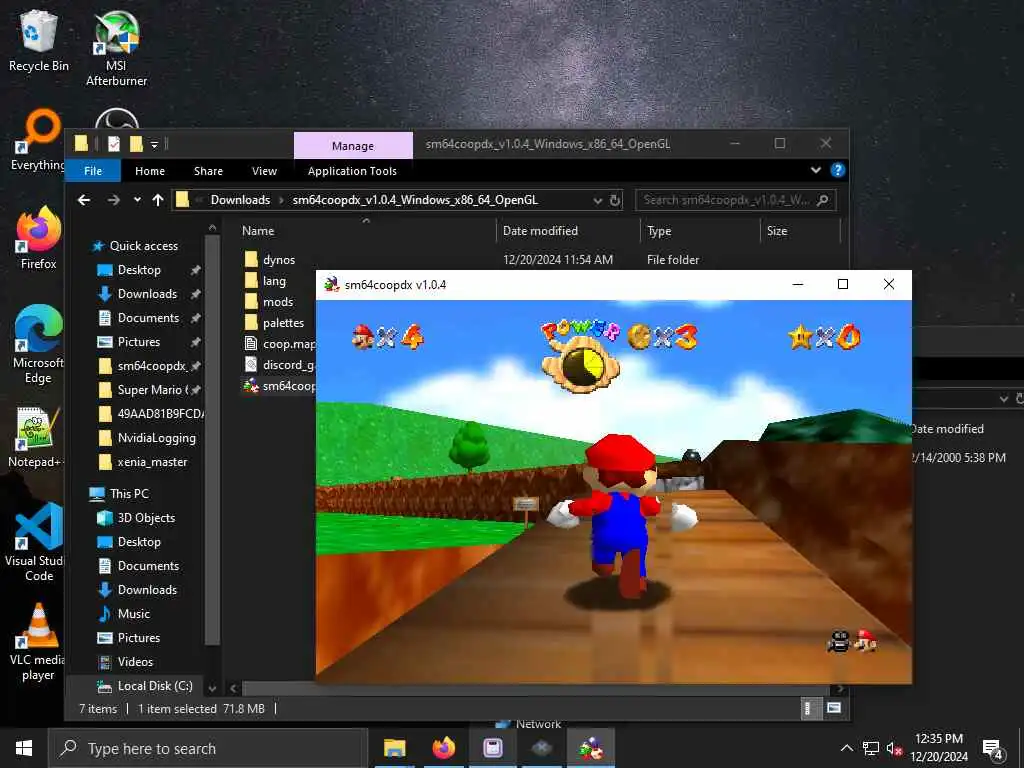Switch to the Share ribbon tab
Image resolution: width=1024 pixels, height=768 pixels.
click(208, 170)
